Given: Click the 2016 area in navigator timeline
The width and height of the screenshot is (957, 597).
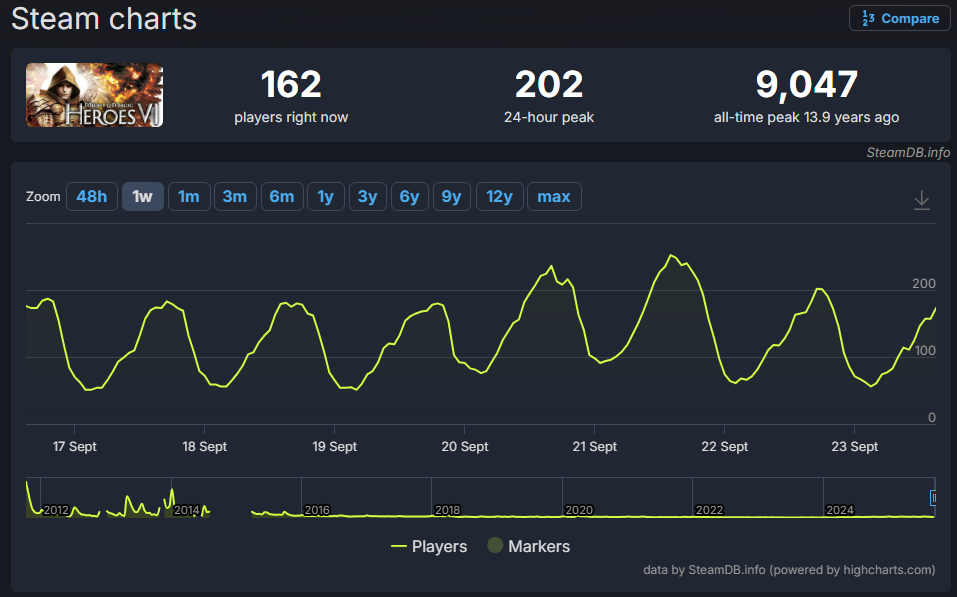Looking at the screenshot, I should coord(317,510).
